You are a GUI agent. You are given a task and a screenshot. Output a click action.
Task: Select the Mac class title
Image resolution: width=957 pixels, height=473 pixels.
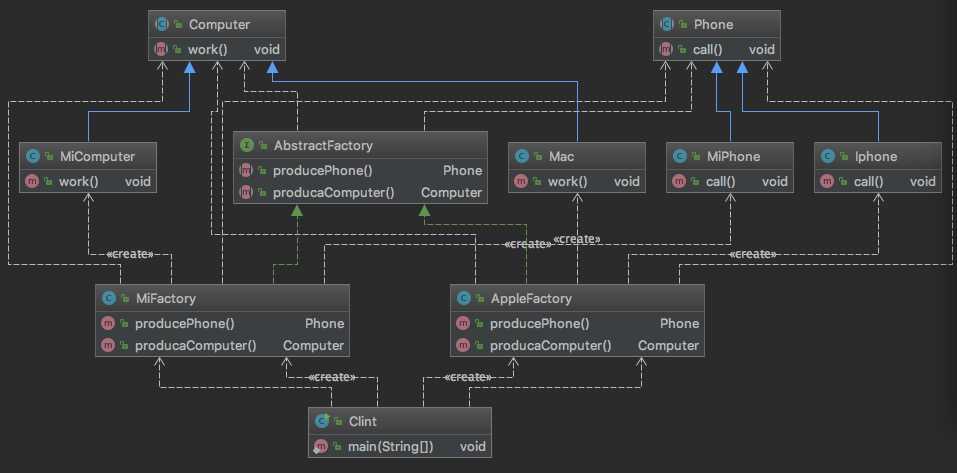pos(561,156)
